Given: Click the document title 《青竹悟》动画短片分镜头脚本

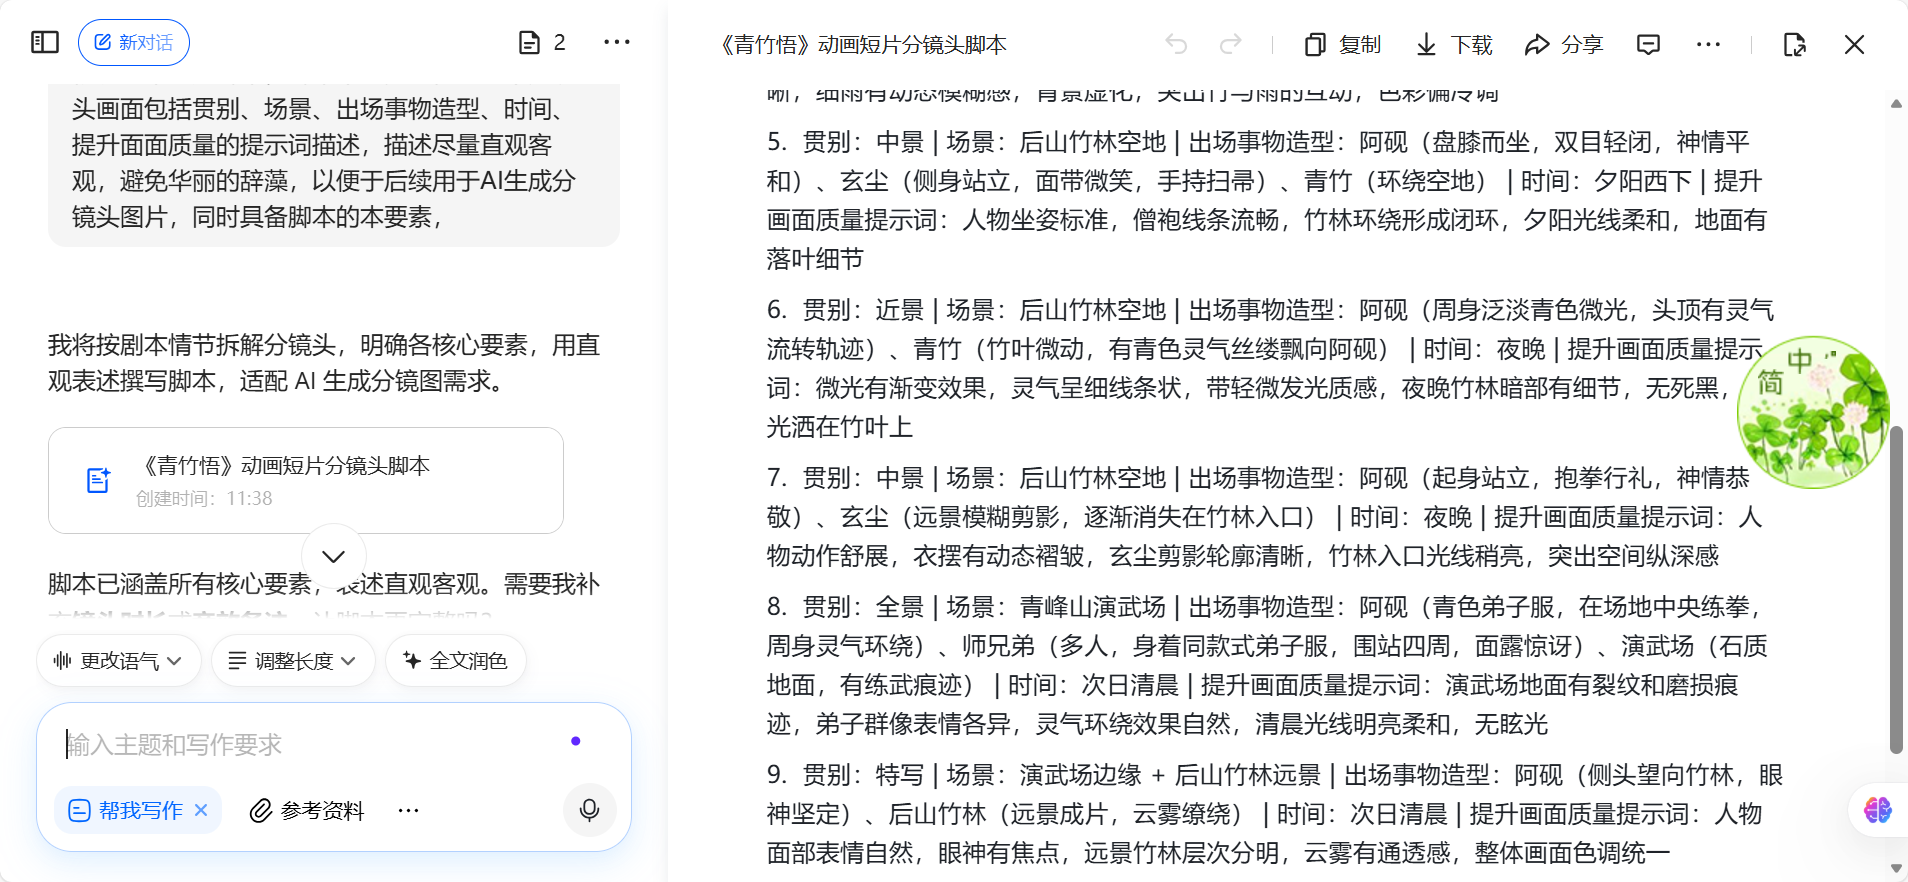Looking at the screenshot, I should tap(862, 44).
